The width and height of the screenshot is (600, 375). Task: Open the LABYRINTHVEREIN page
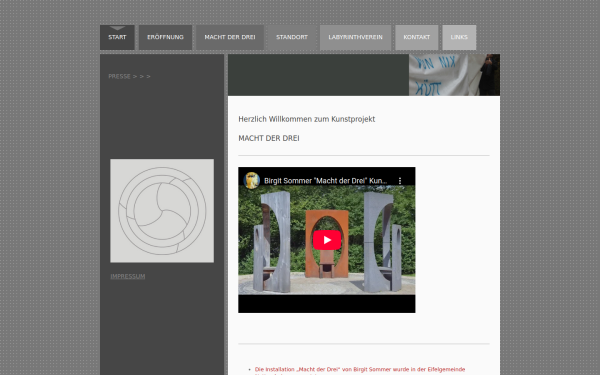[355, 38]
